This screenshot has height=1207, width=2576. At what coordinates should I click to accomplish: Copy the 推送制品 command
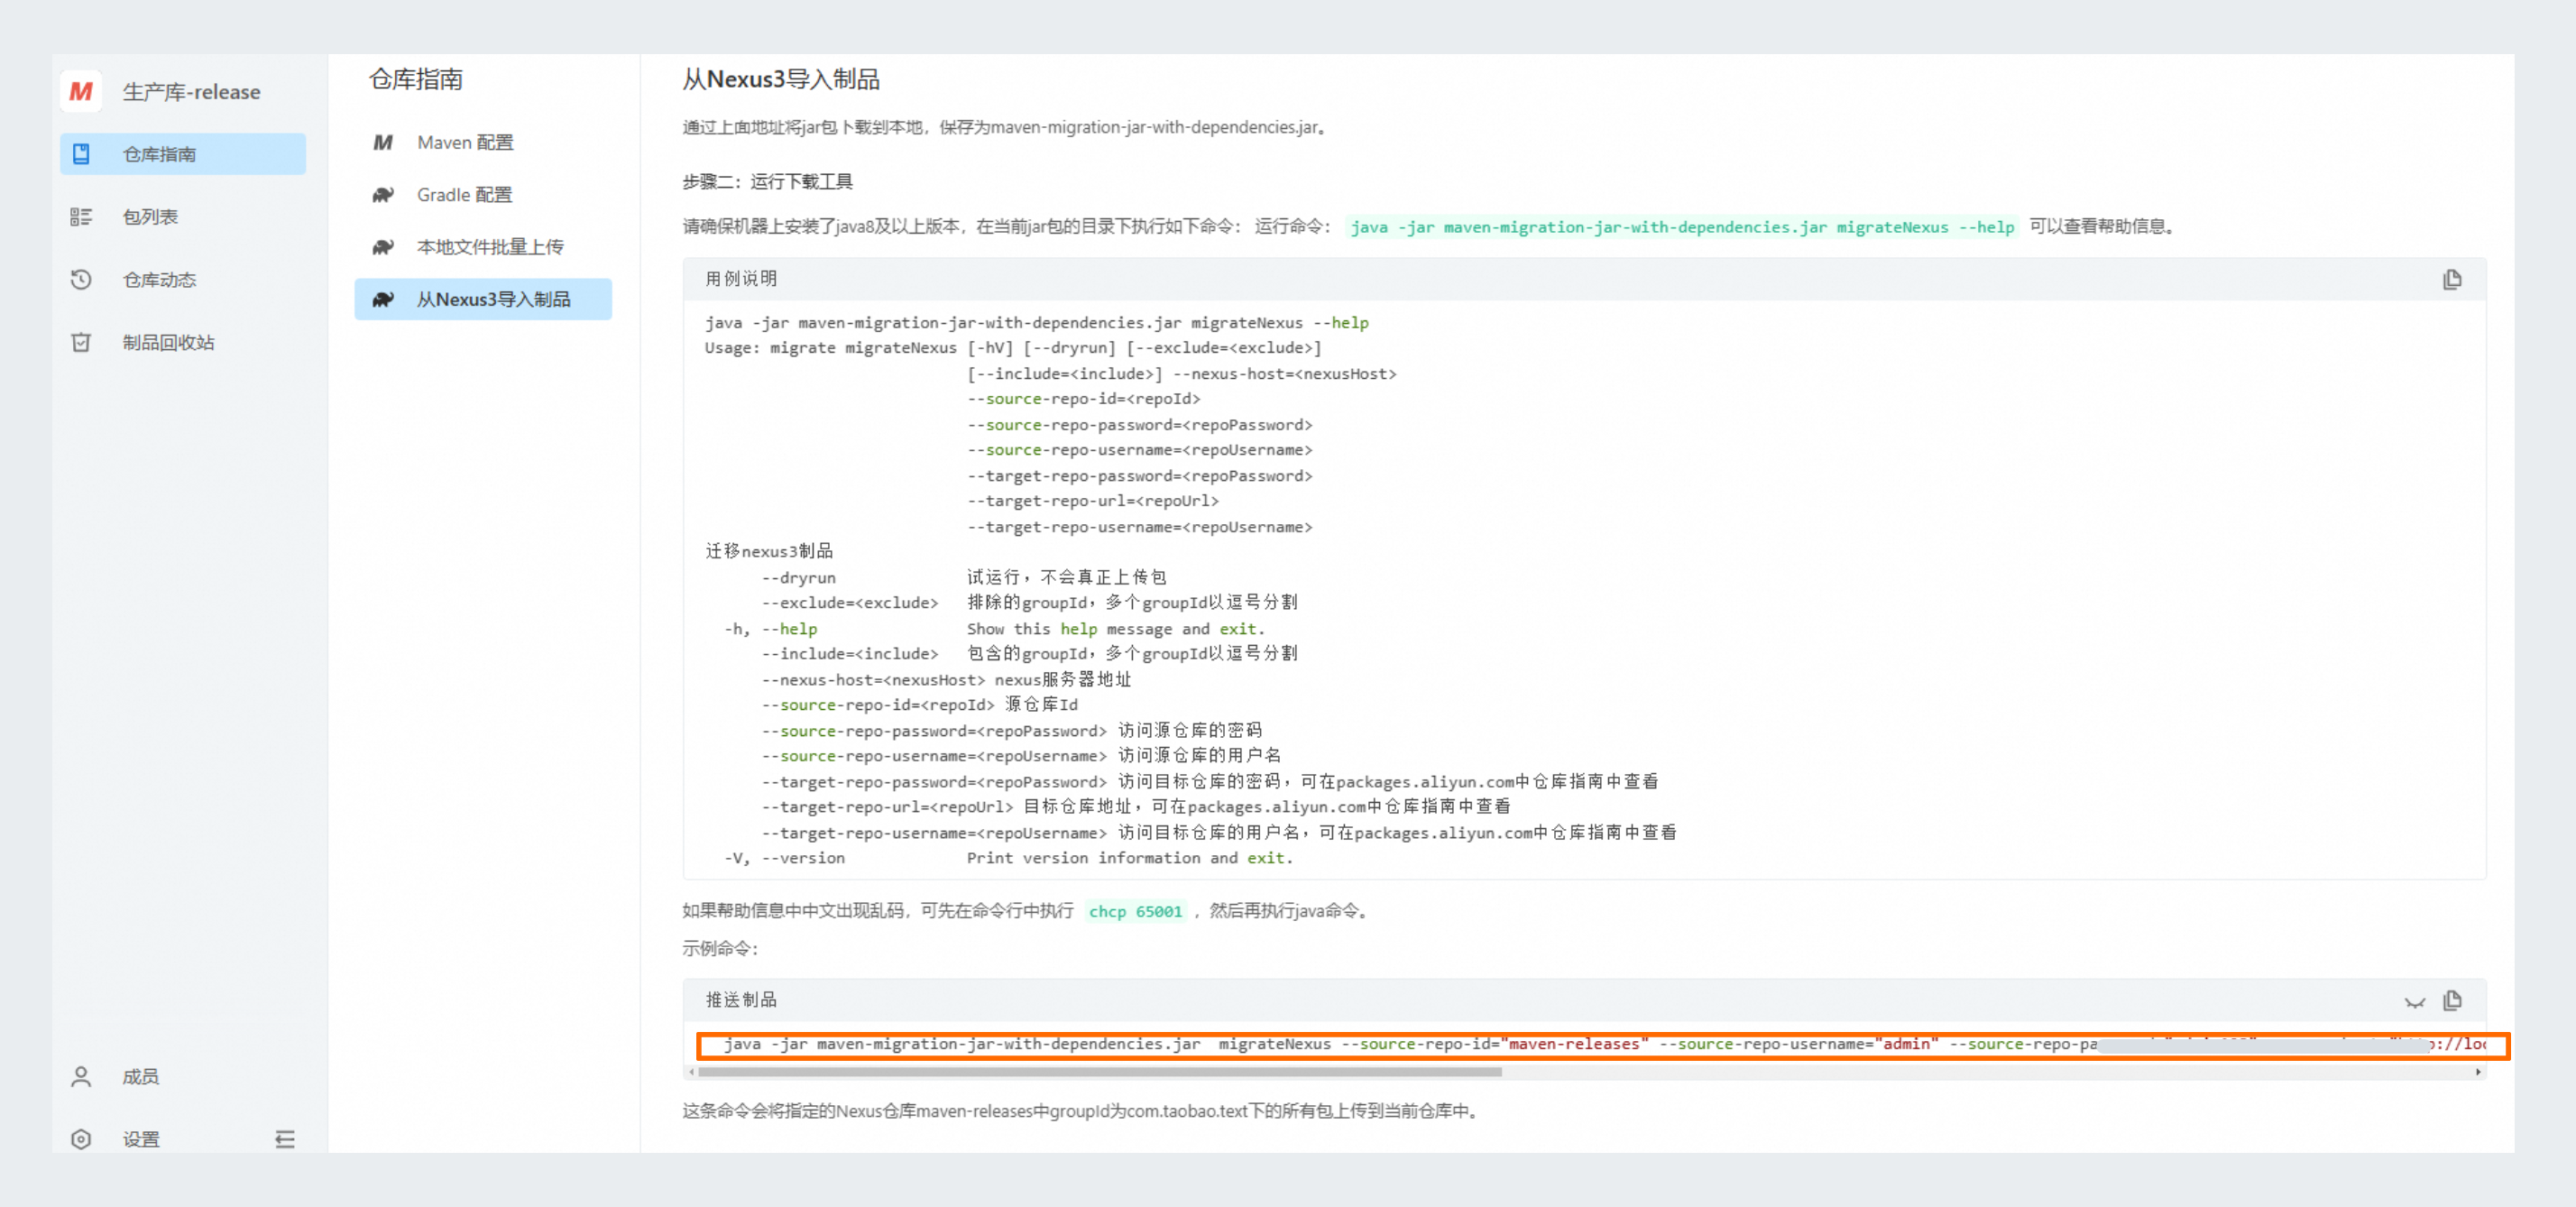pyautogui.click(x=2452, y=1000)
